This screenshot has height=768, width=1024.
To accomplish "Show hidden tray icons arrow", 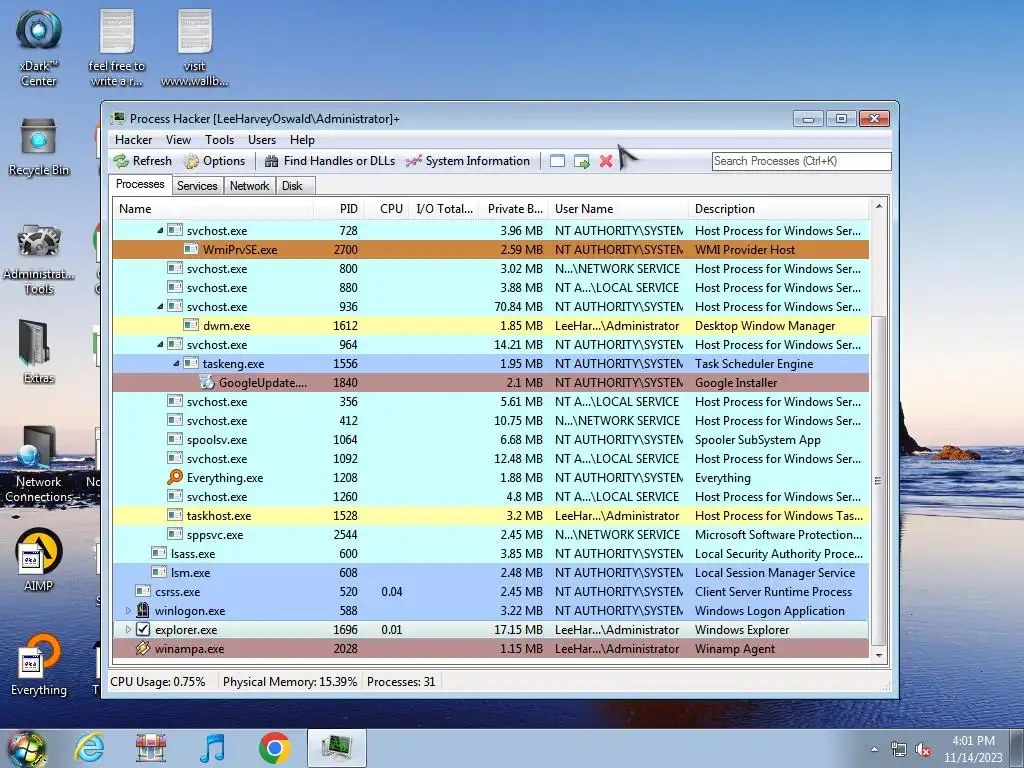I will [874, 749].
